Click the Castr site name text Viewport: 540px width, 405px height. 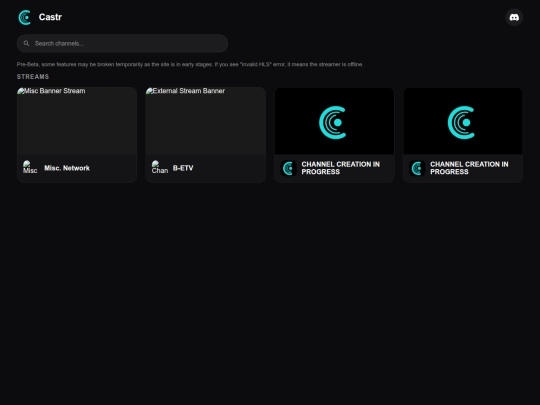click(x=50, y=17)
